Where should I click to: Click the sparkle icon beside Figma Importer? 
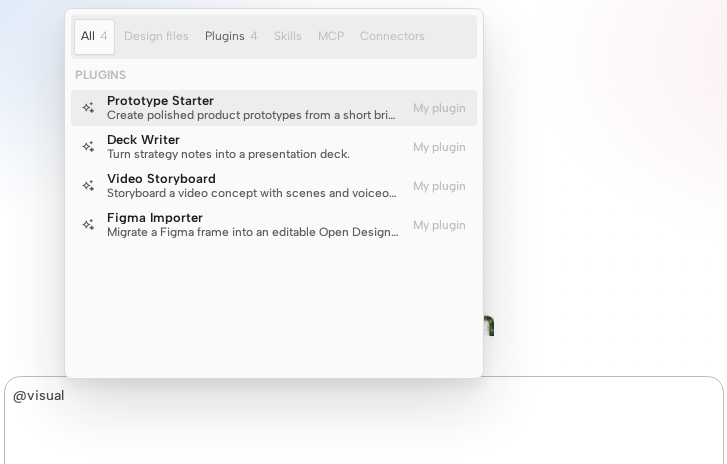[x=88, y=225]
